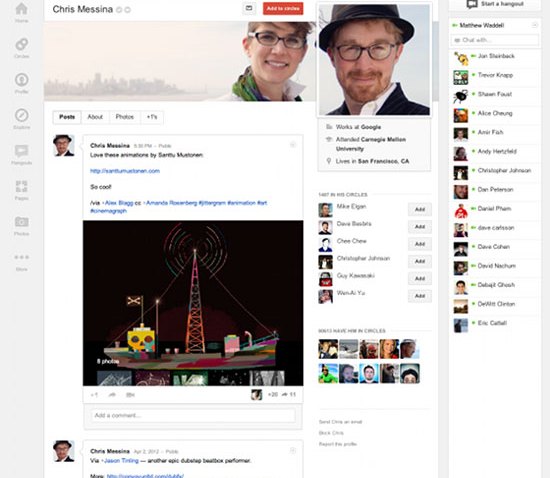This screenshot has height=478, width=550.
Task: Open options arrow on Apr 2 post
Action: tap(293, 450)
